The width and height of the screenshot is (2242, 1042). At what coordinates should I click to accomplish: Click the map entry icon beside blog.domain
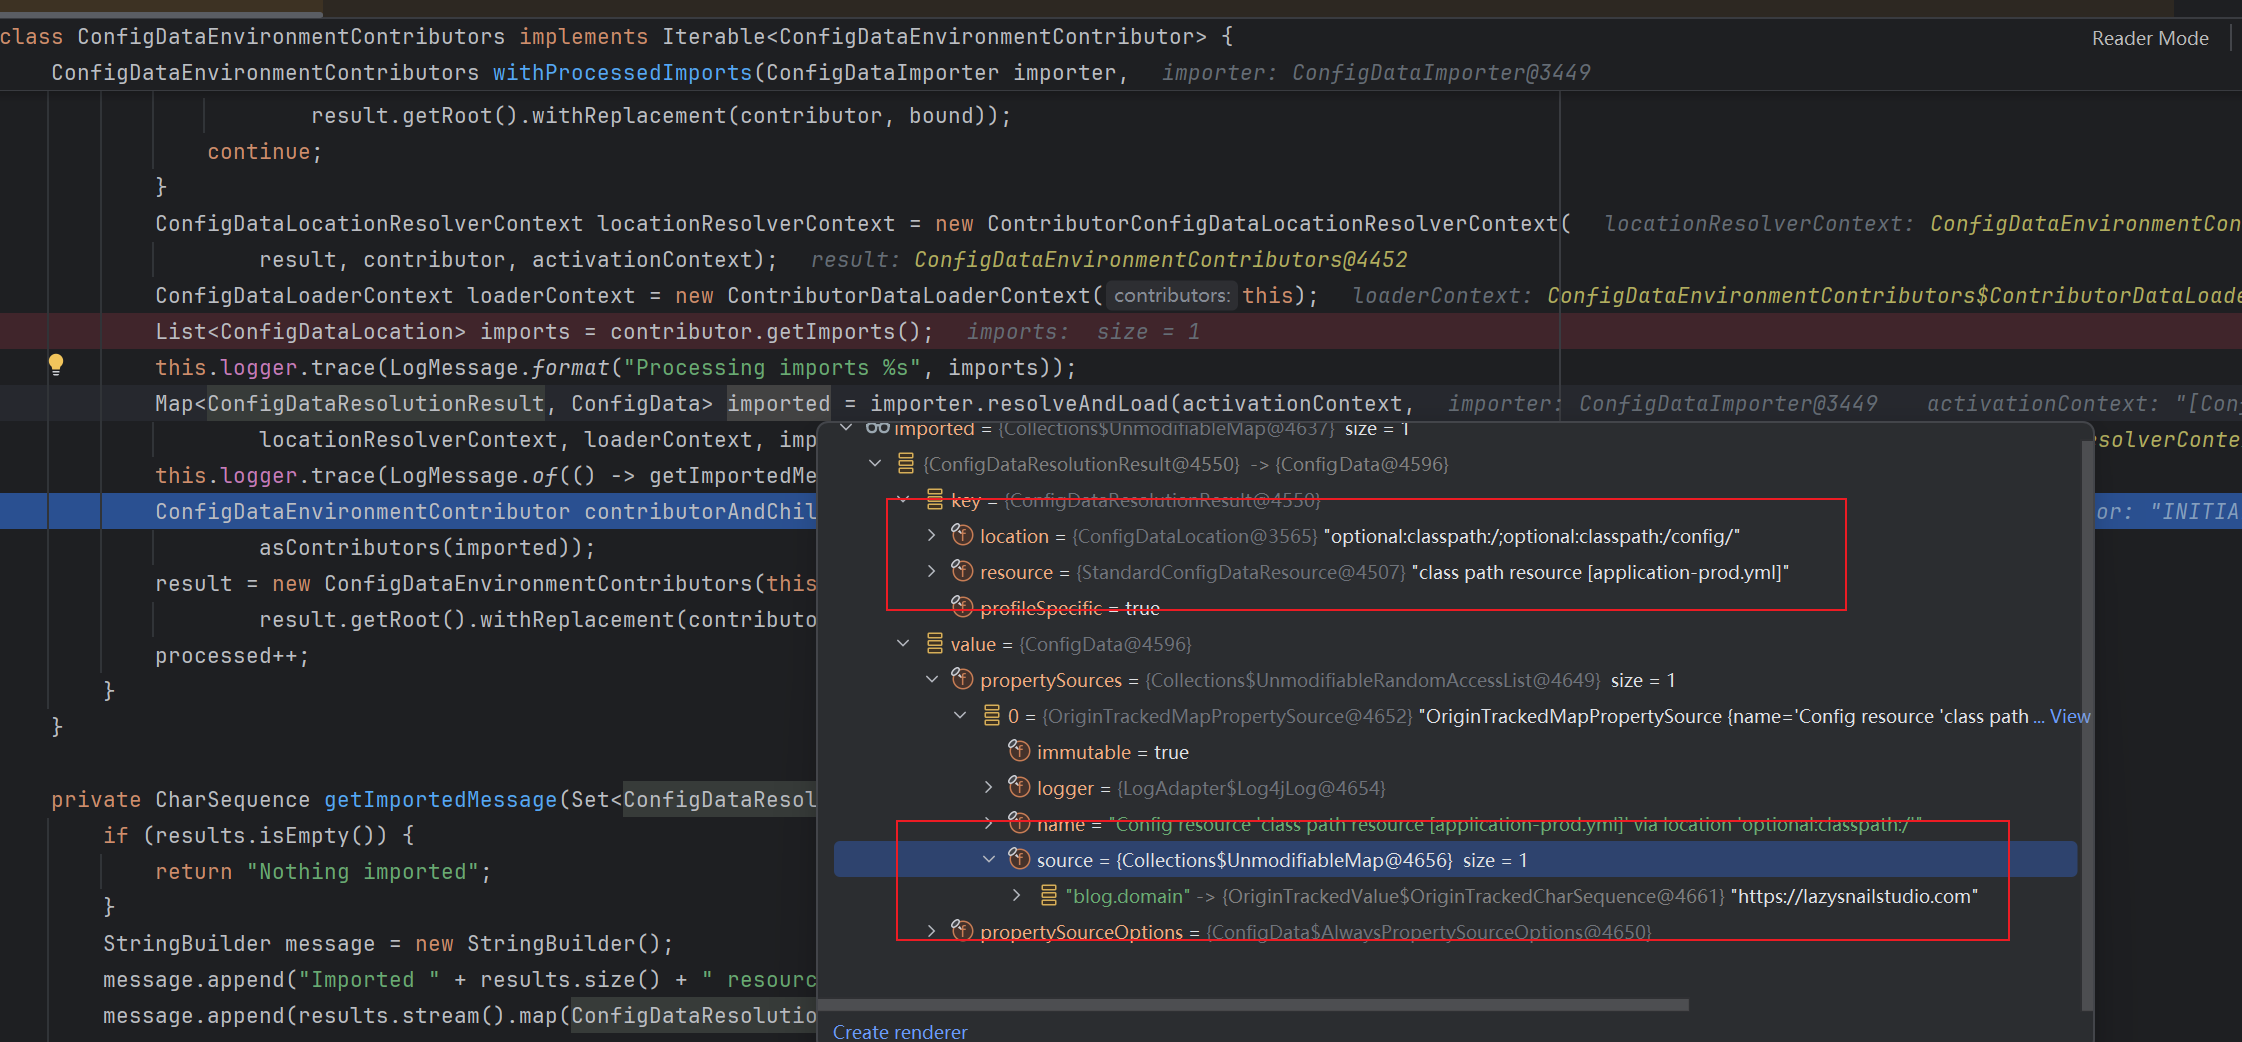tap(1048, 896)
